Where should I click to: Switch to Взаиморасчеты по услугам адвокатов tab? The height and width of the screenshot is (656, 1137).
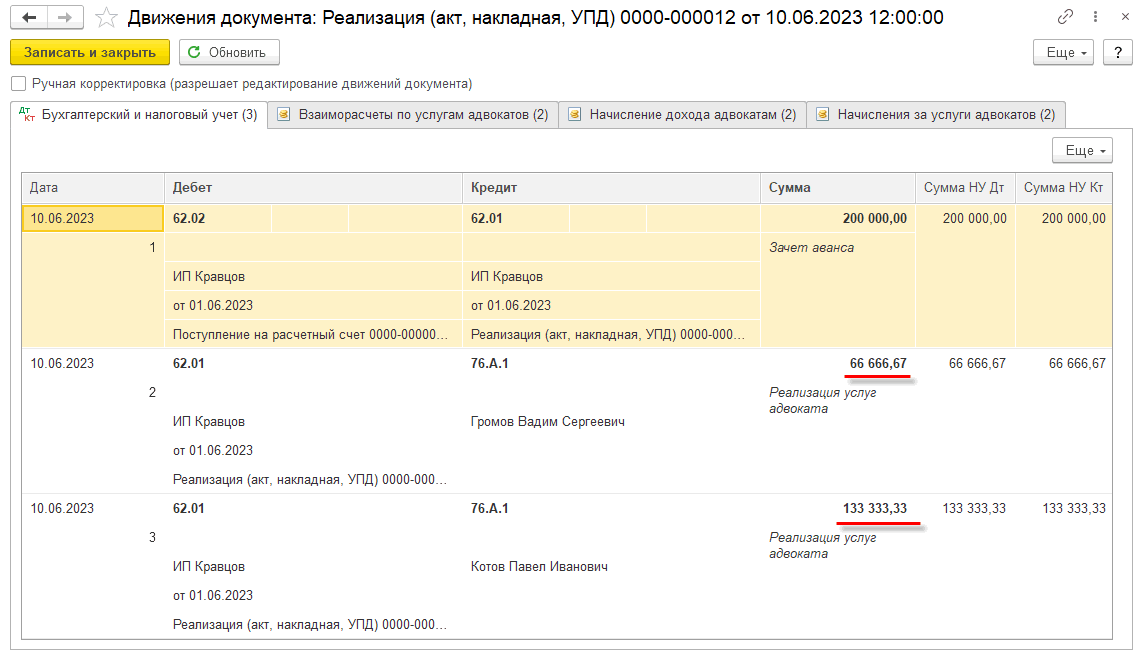[413, 115]
